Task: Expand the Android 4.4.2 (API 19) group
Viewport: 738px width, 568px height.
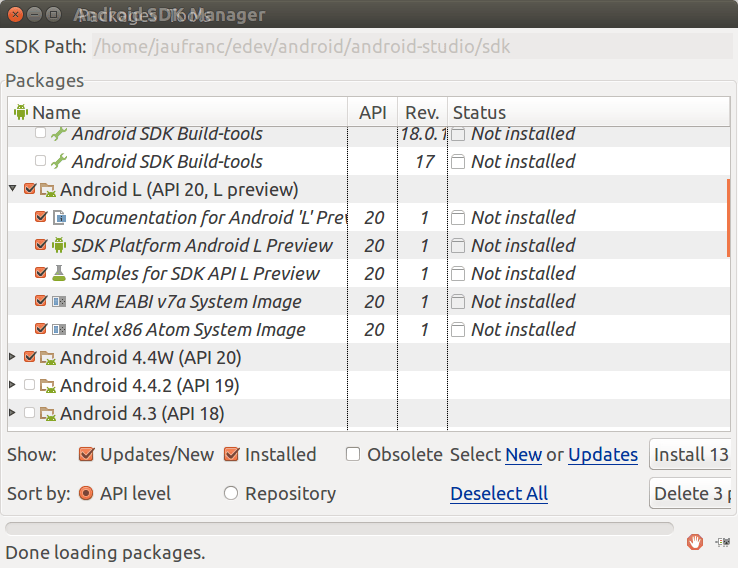Action: [x=13, y=385]
